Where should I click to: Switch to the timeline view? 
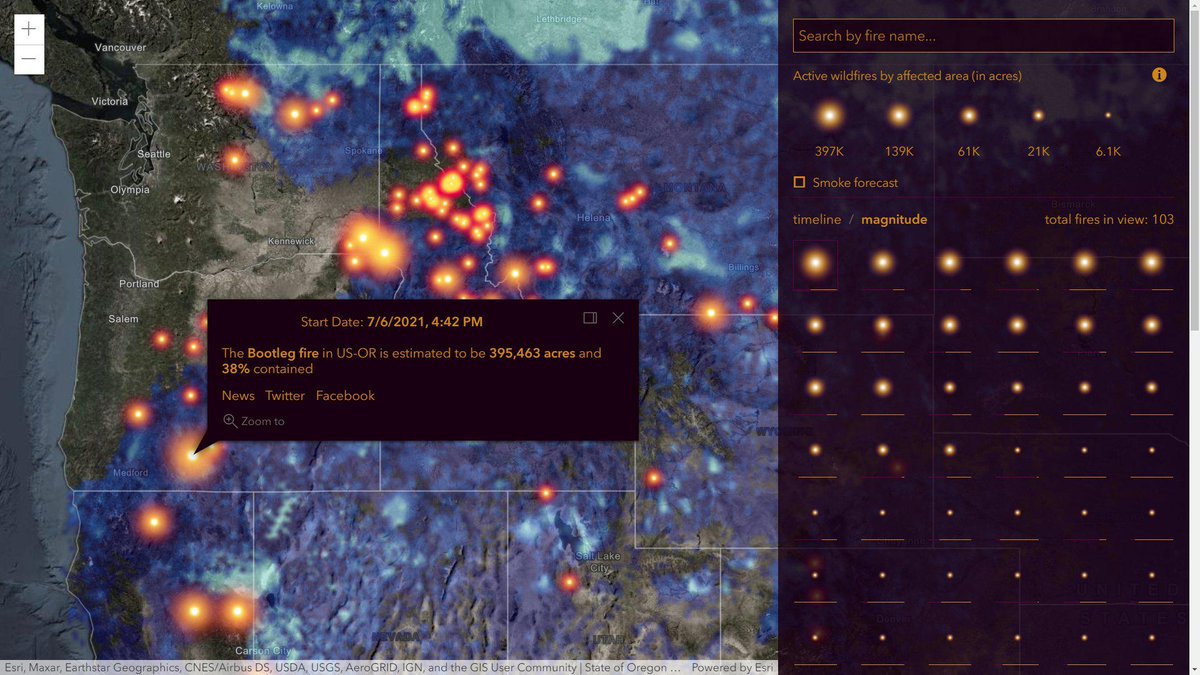click(817, 219)
